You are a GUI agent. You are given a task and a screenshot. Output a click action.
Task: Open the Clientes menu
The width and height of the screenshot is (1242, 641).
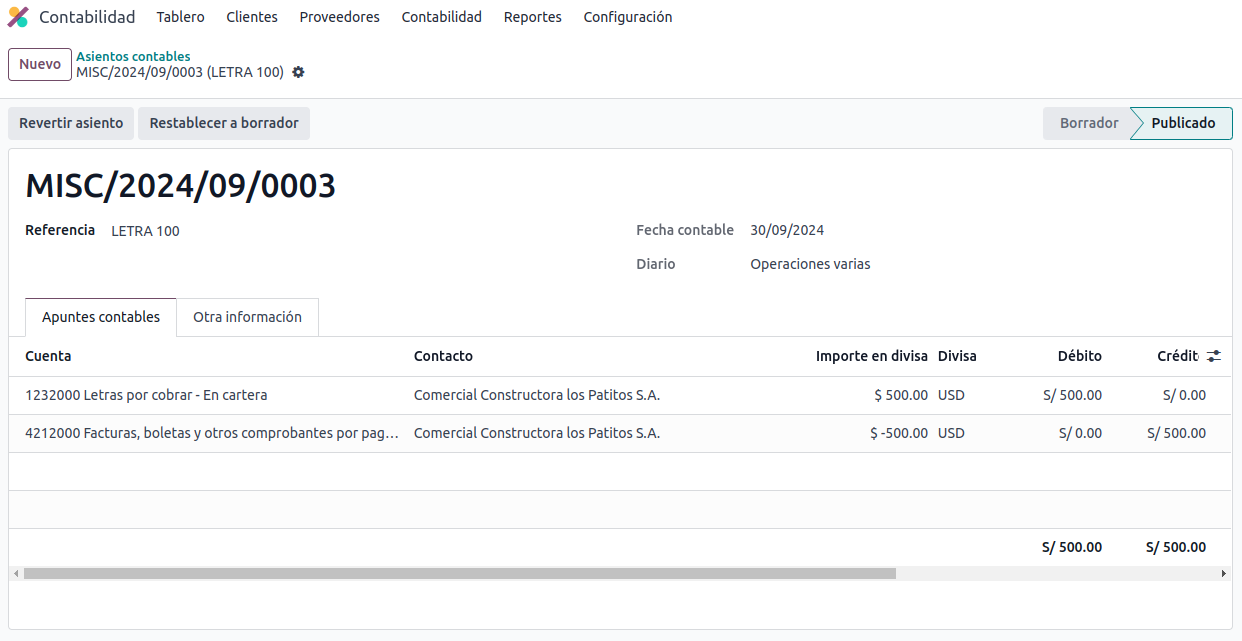(252, 17)
